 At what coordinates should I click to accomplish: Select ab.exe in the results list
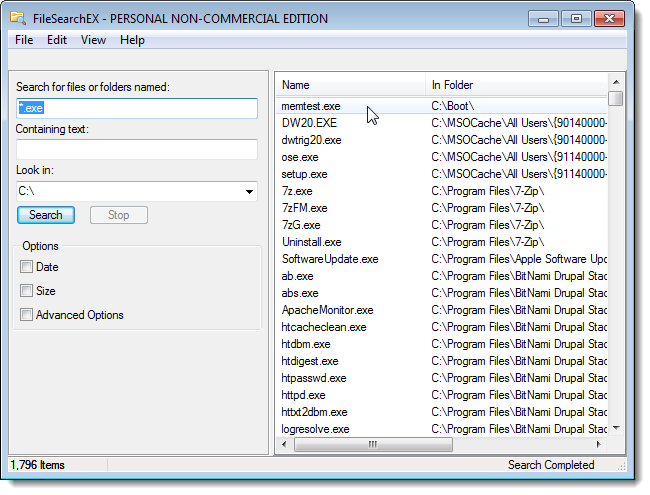pyautogui.click(x=297, y=276)
